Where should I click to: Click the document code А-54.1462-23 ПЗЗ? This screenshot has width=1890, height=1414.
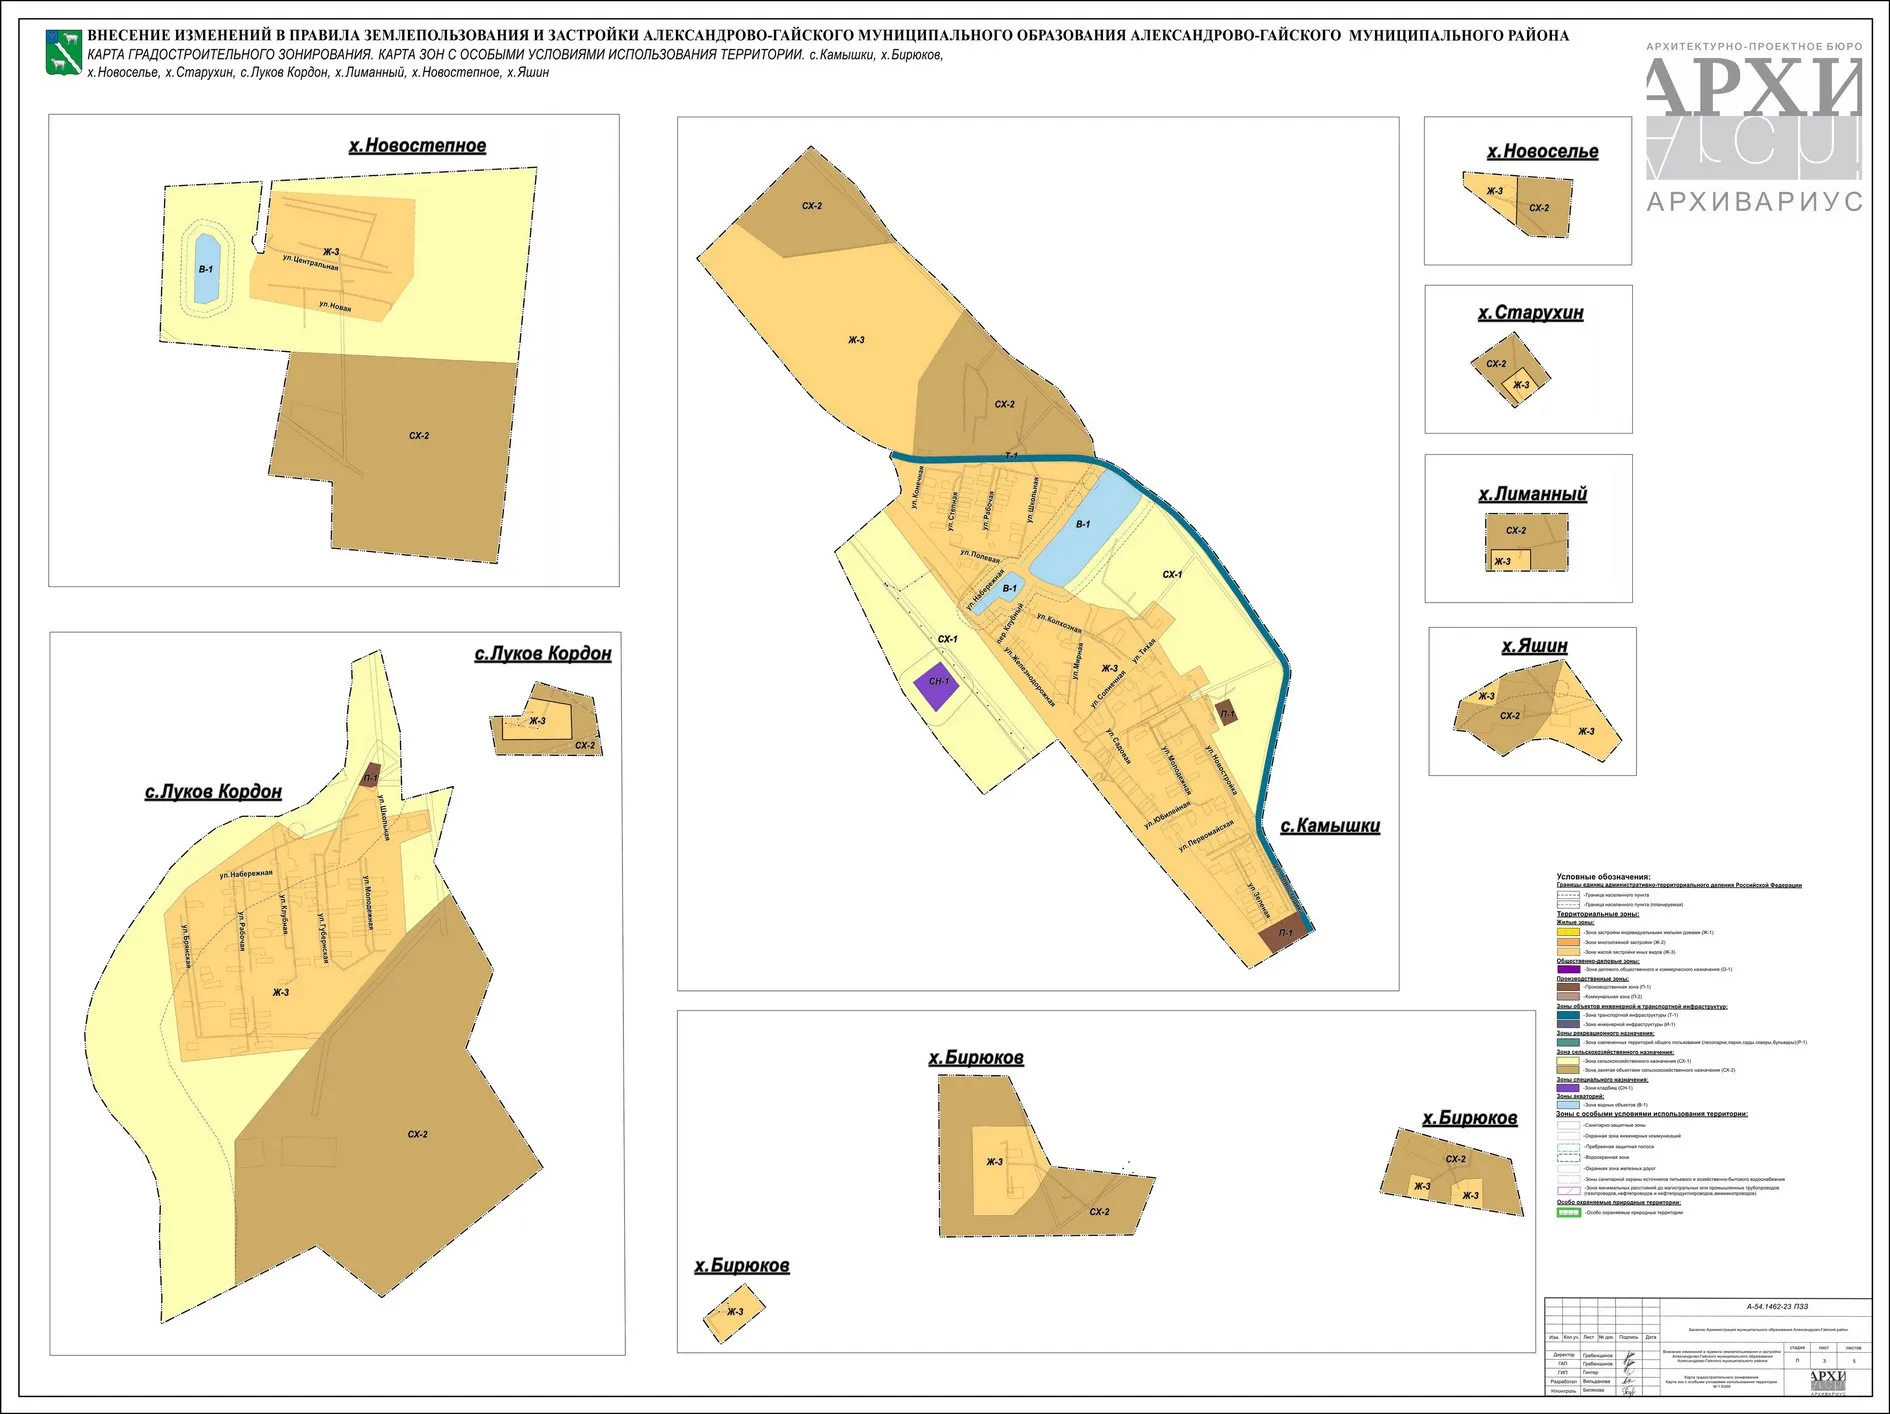(x=1777, y=1307)
